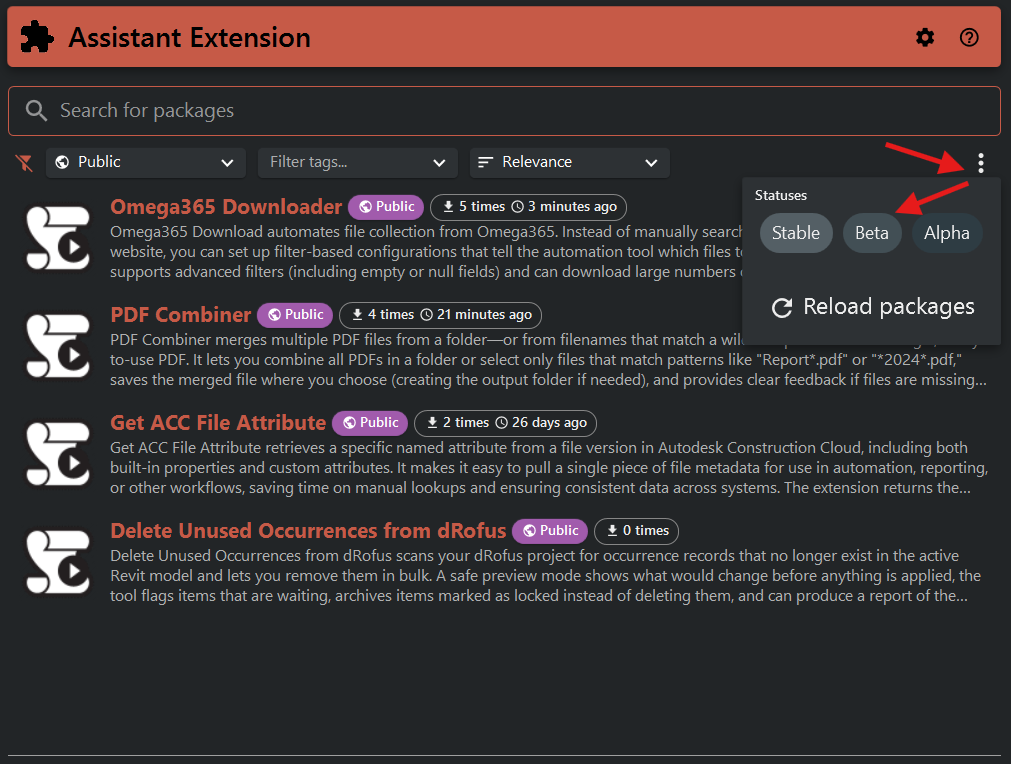Viewport: 1011px width, 764px height.
Task: Select Reload packages from the menu
Action: (x=873, y=307)
